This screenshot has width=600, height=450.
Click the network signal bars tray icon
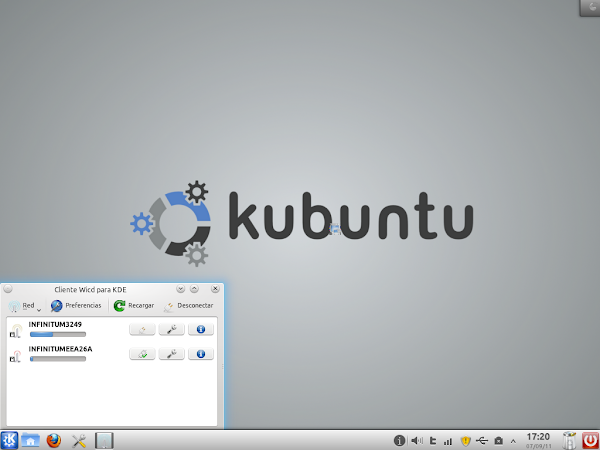[x=448, y=441]
